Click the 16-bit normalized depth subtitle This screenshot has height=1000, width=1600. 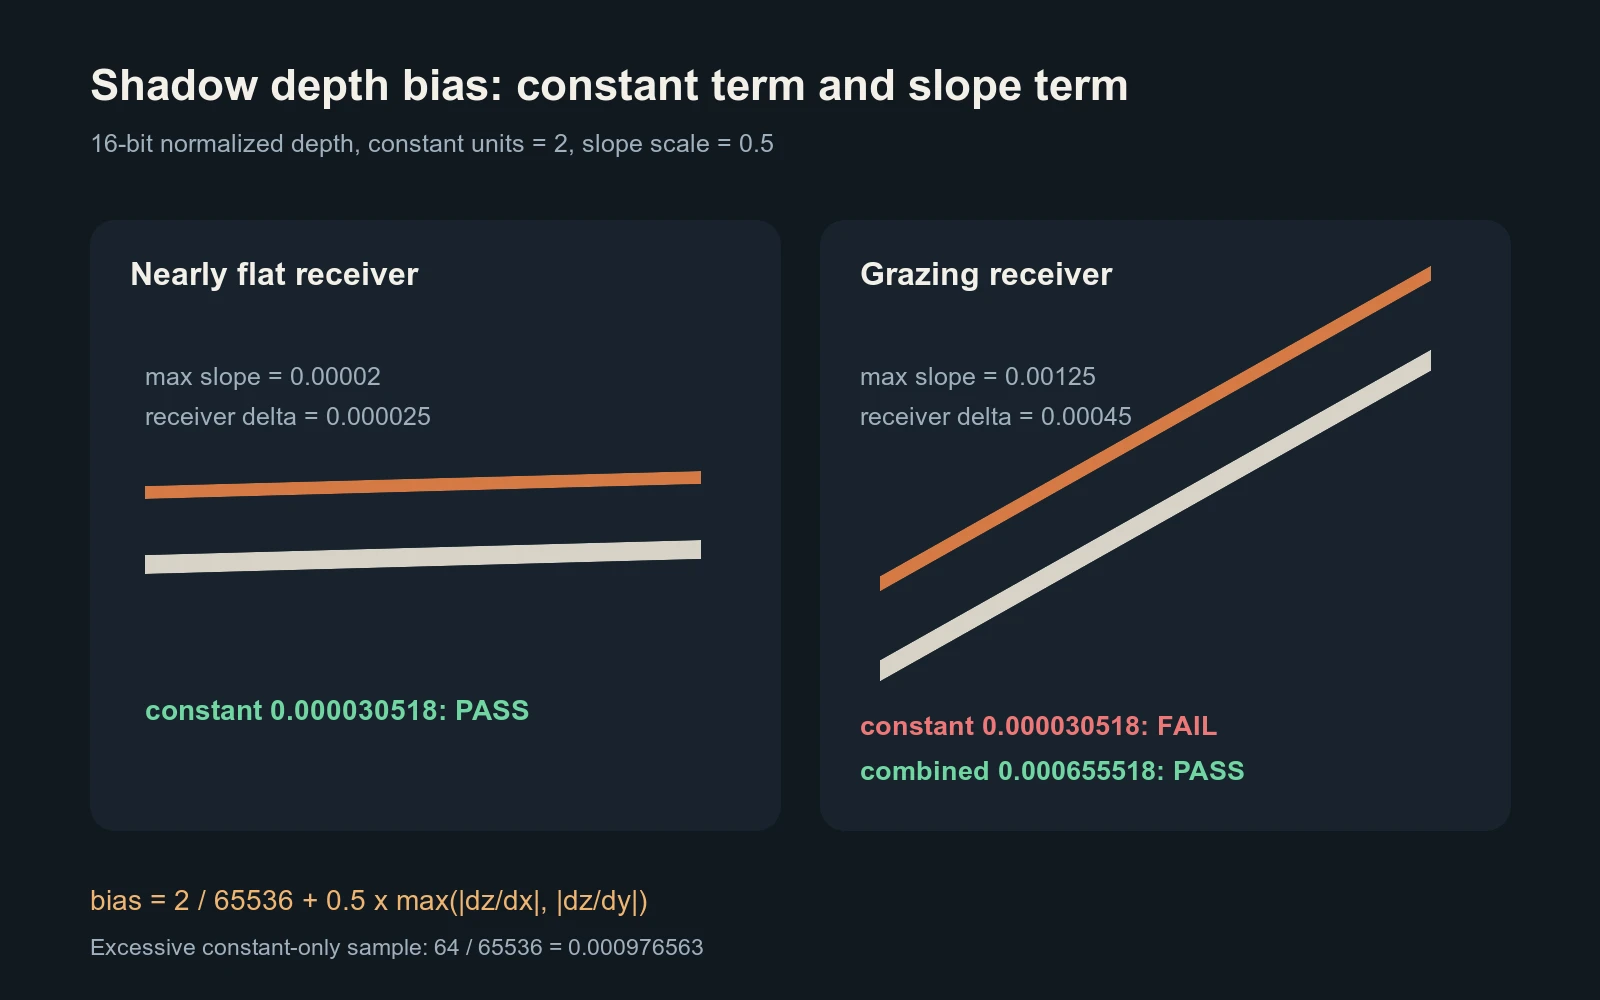[x=432, y=144]
